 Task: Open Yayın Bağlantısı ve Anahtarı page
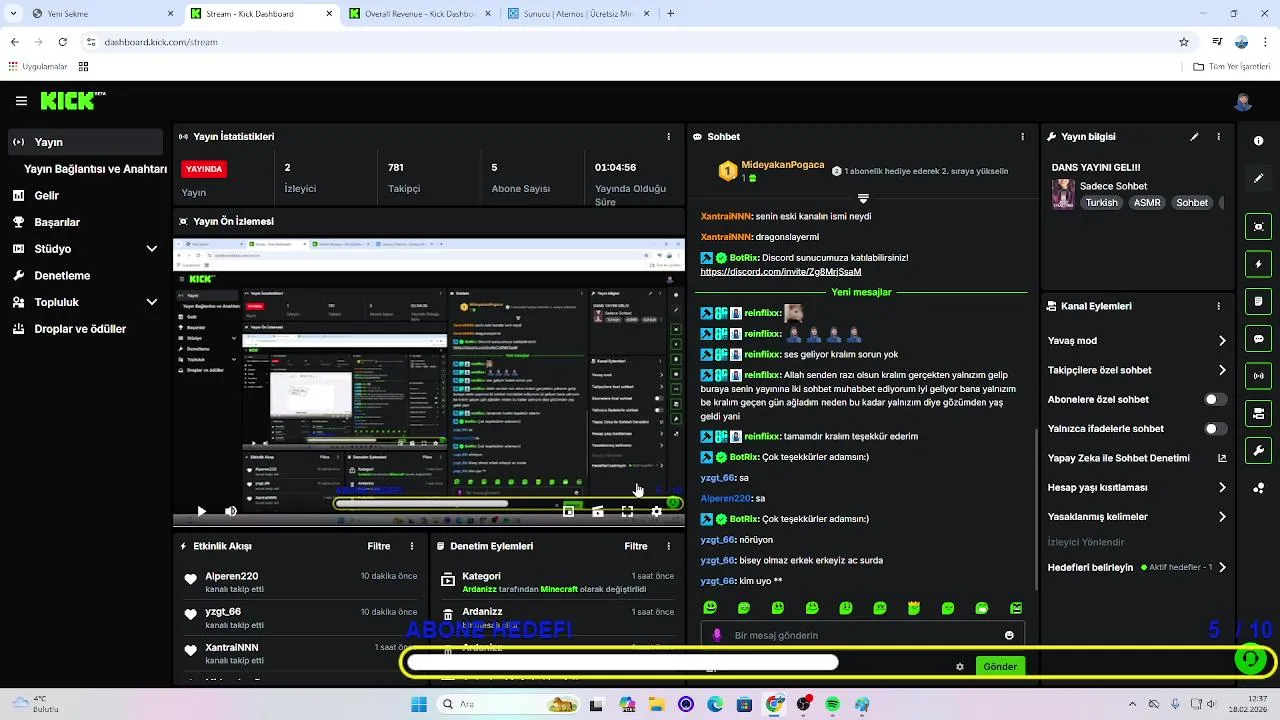click(95, 169)
